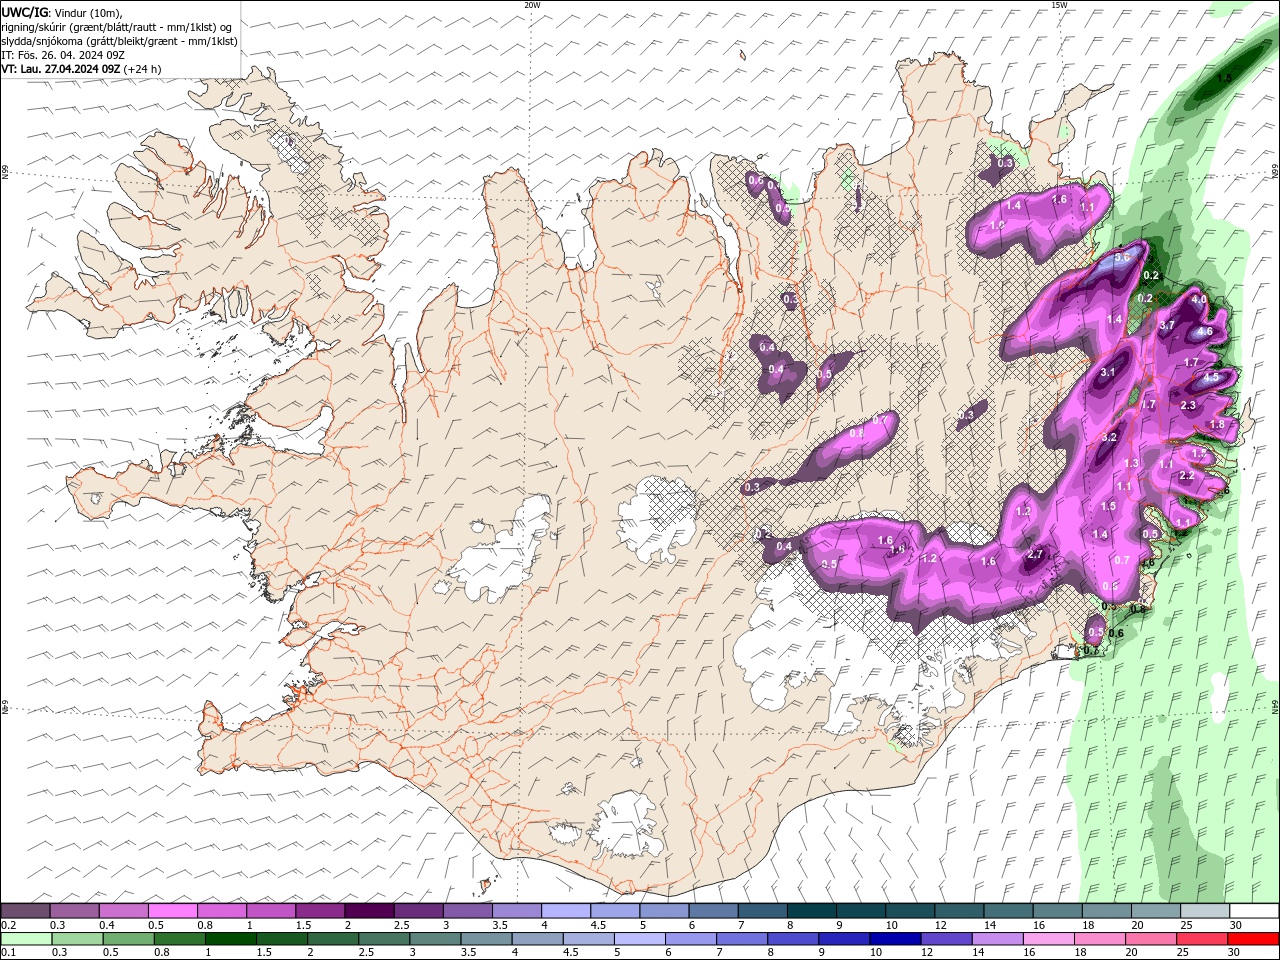The image size is (1280, 960).
Task: Click the map value '2.2'
Action: (x=1187, y=476)
